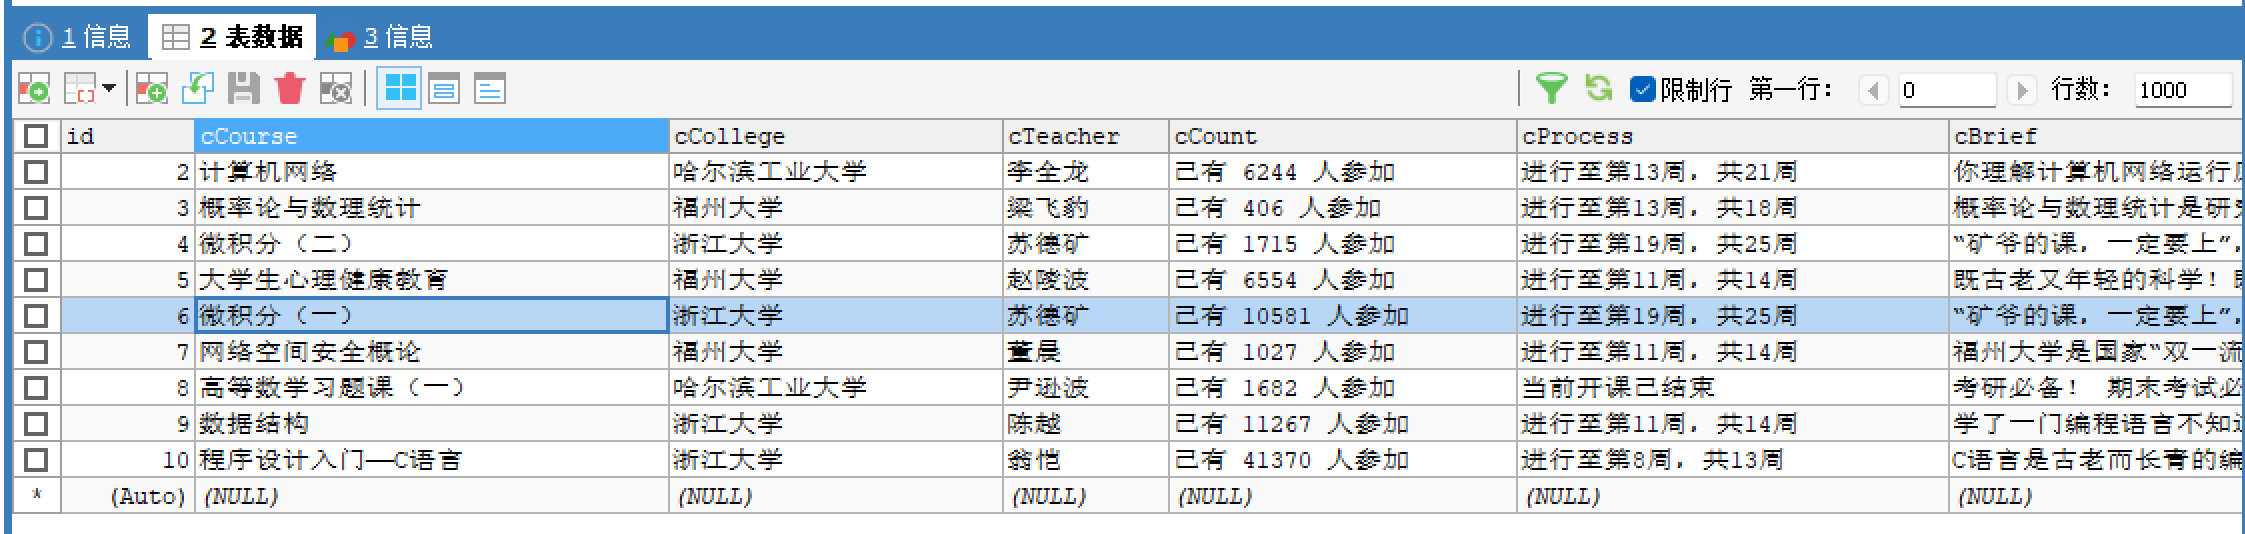Open the copy rows dropdown arrow
This screenshot has width=2245, height=534.
click(109, 89)
